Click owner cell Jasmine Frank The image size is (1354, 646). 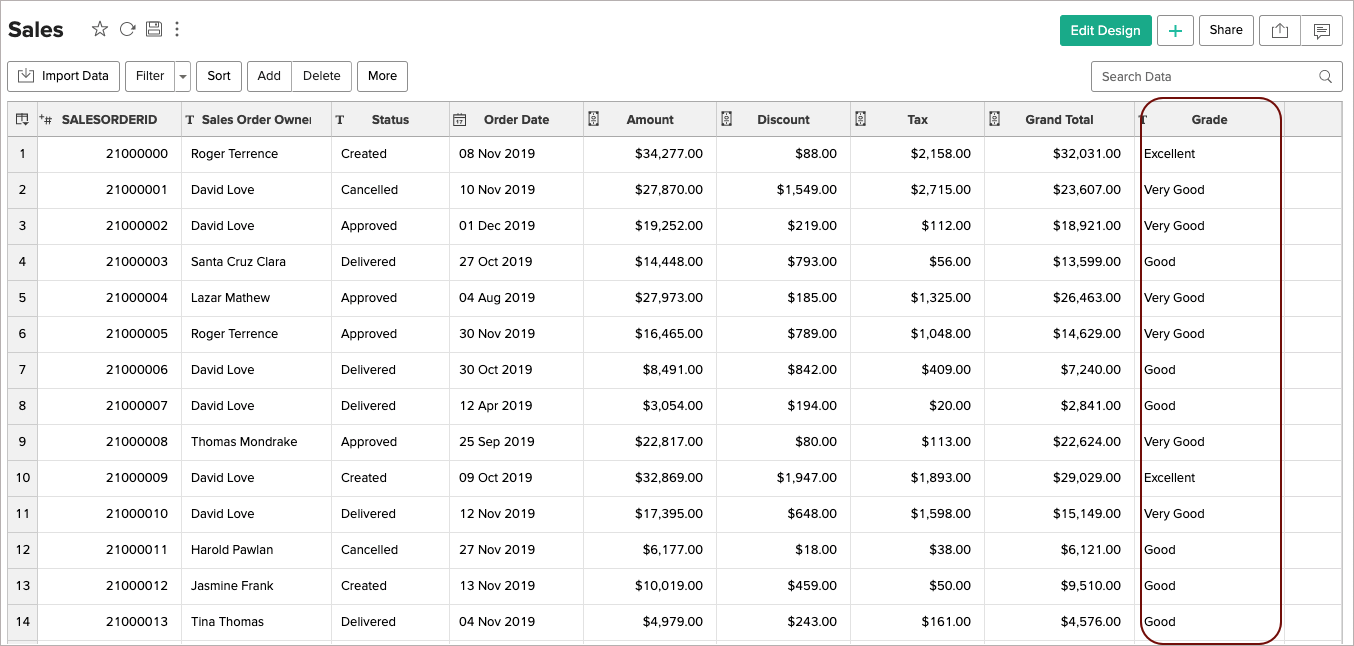click(x=256, y=586)
